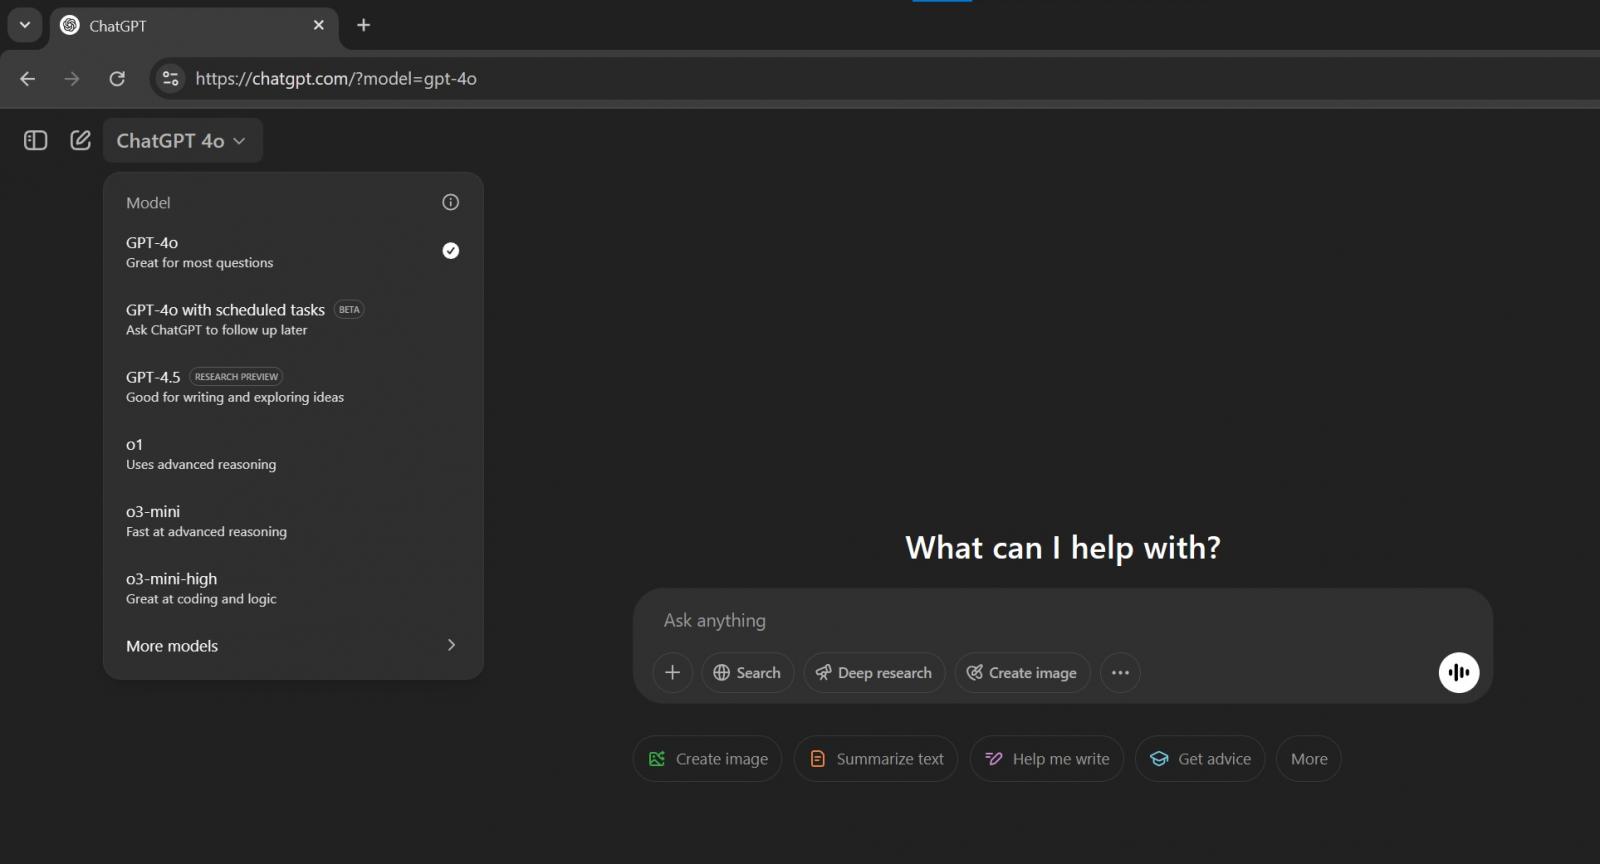The image size is (1600, 864).
Task: Click the RESEARCH PREVIEW badge
Action: click(x=236, y=376)
